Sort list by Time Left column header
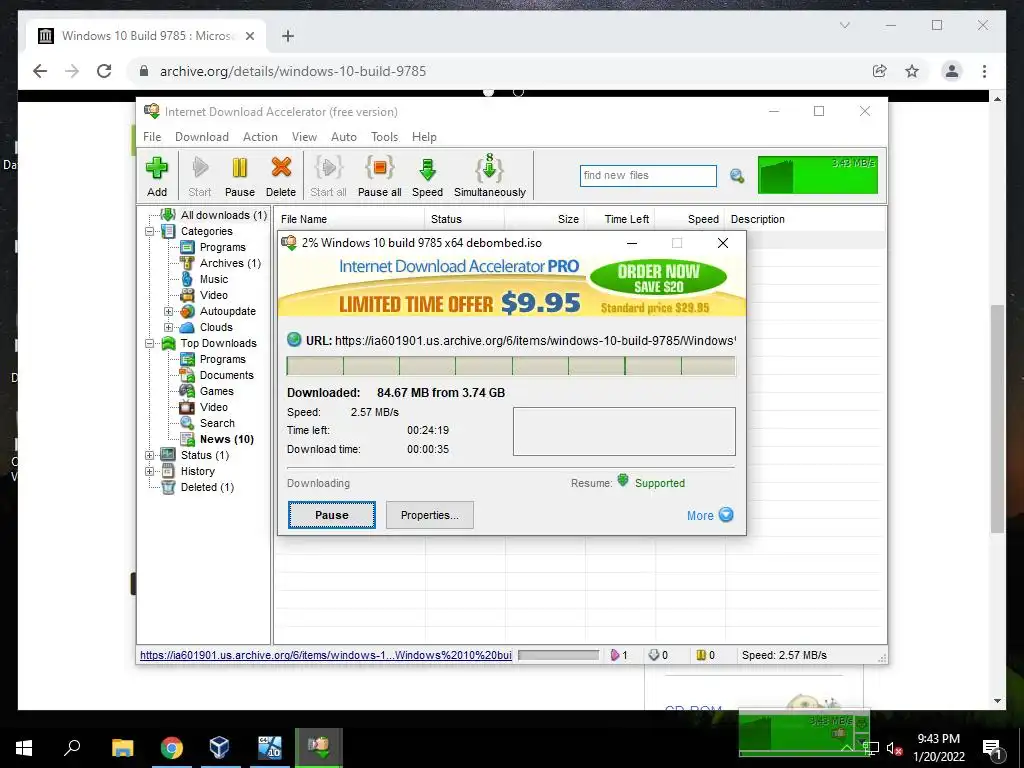1024x768 pixels. tap(619, 219)
